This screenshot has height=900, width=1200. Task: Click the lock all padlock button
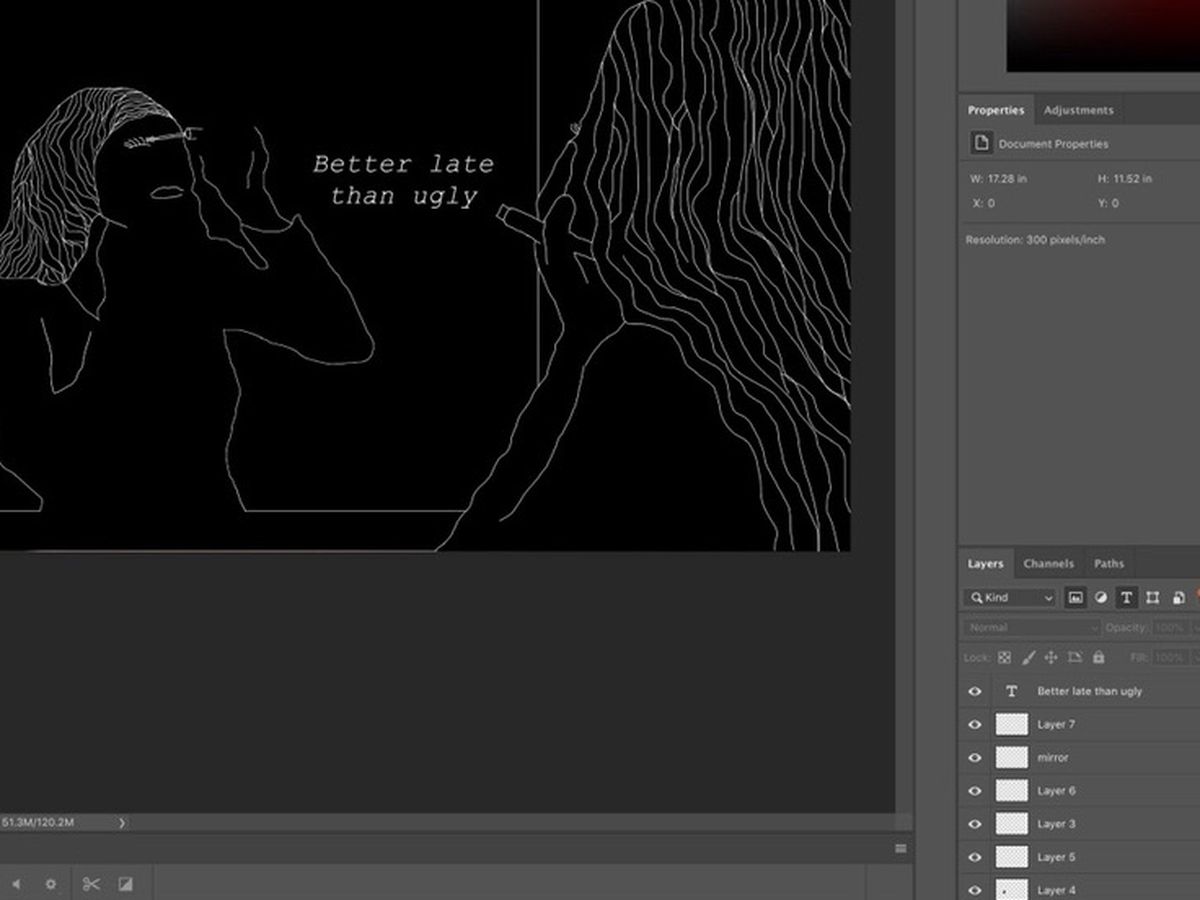[x=1099, y=658]
